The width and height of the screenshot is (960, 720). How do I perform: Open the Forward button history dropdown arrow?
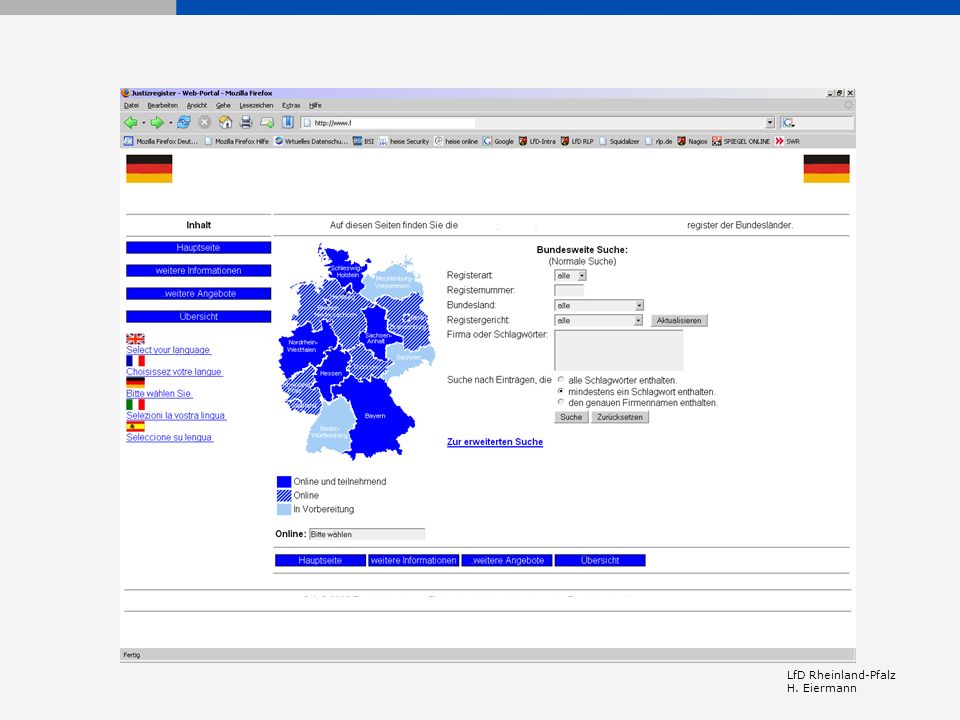point(170,123)
